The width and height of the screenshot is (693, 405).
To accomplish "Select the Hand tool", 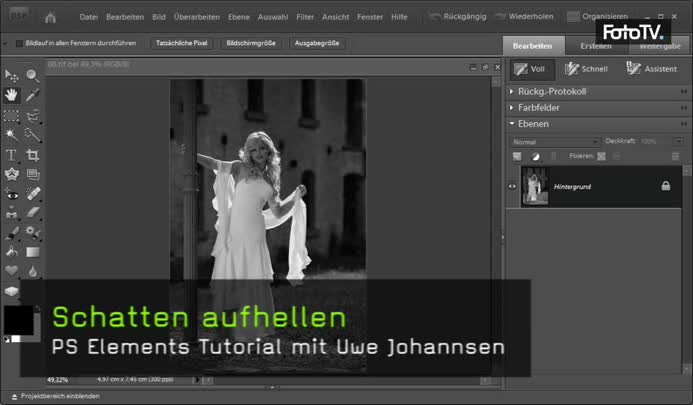I will [x=11, y=95].
